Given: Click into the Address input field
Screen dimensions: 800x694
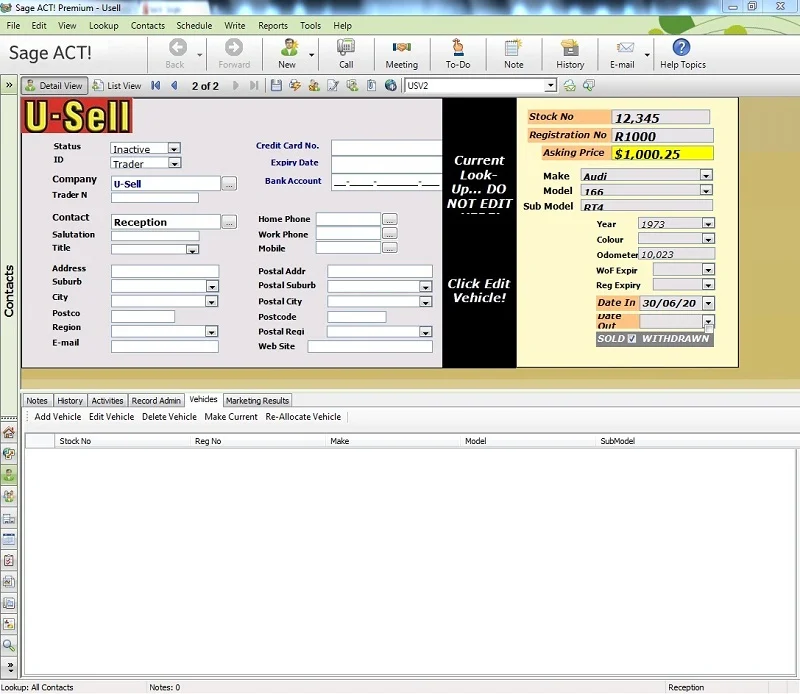Looking at the screenshot, I should click(165, 271).
